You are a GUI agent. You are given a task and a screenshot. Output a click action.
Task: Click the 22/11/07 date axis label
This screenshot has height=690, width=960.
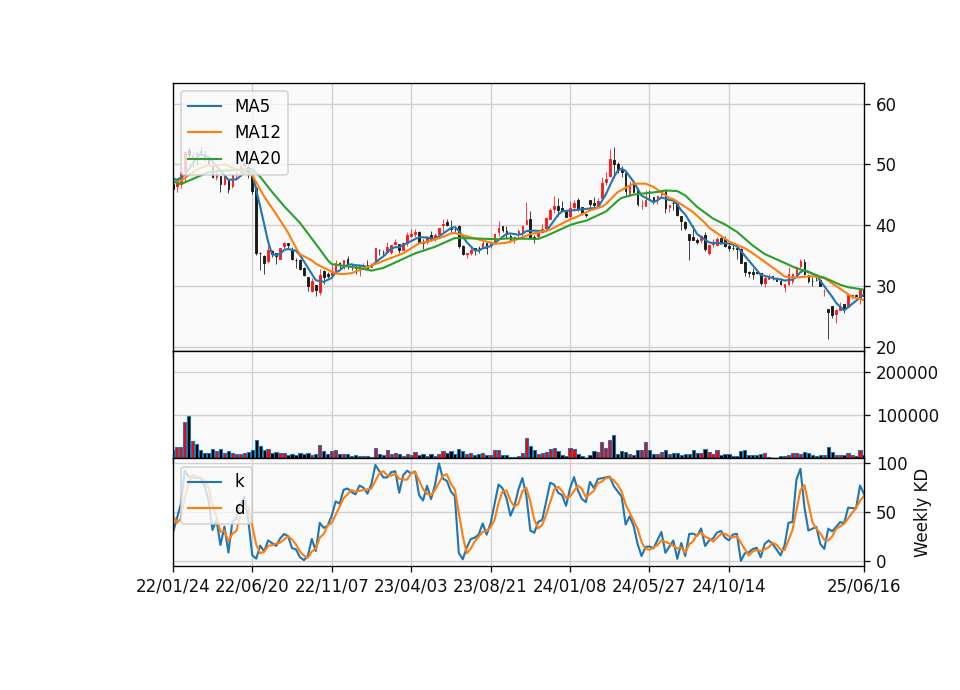332,586
